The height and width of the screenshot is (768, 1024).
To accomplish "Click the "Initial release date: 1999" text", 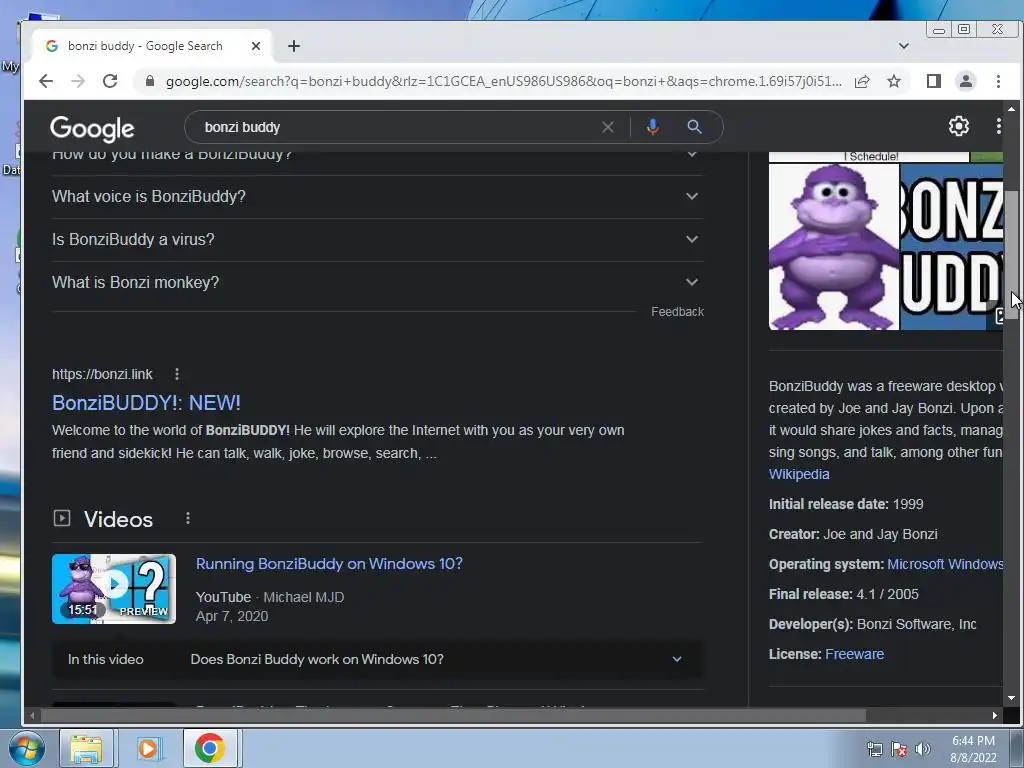I will point(846,504).
